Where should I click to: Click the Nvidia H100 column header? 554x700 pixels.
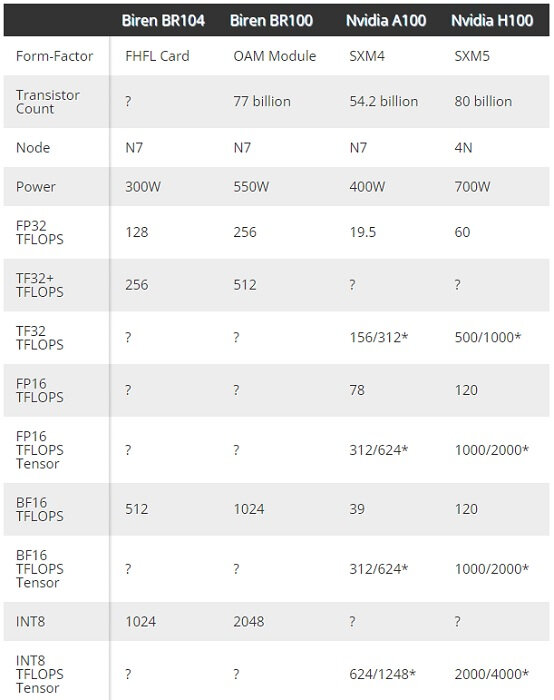[492, 21]
